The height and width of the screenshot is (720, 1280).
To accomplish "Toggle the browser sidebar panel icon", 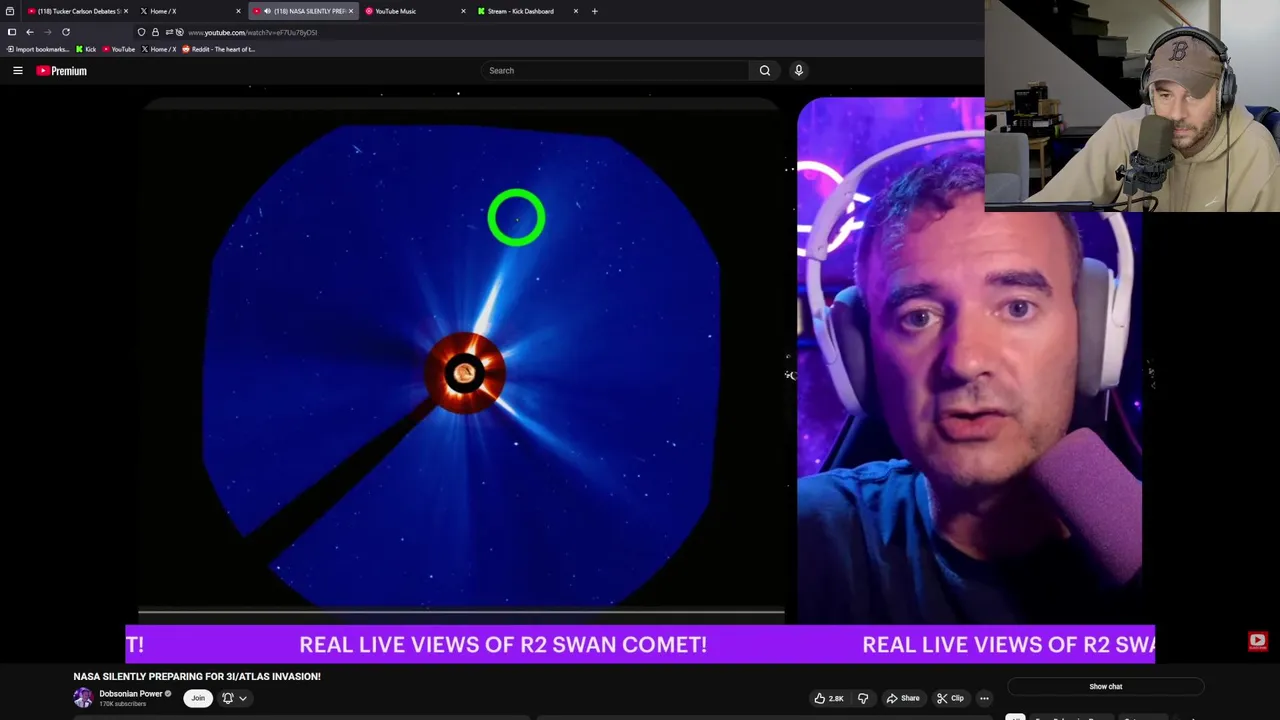I will 11,32.
